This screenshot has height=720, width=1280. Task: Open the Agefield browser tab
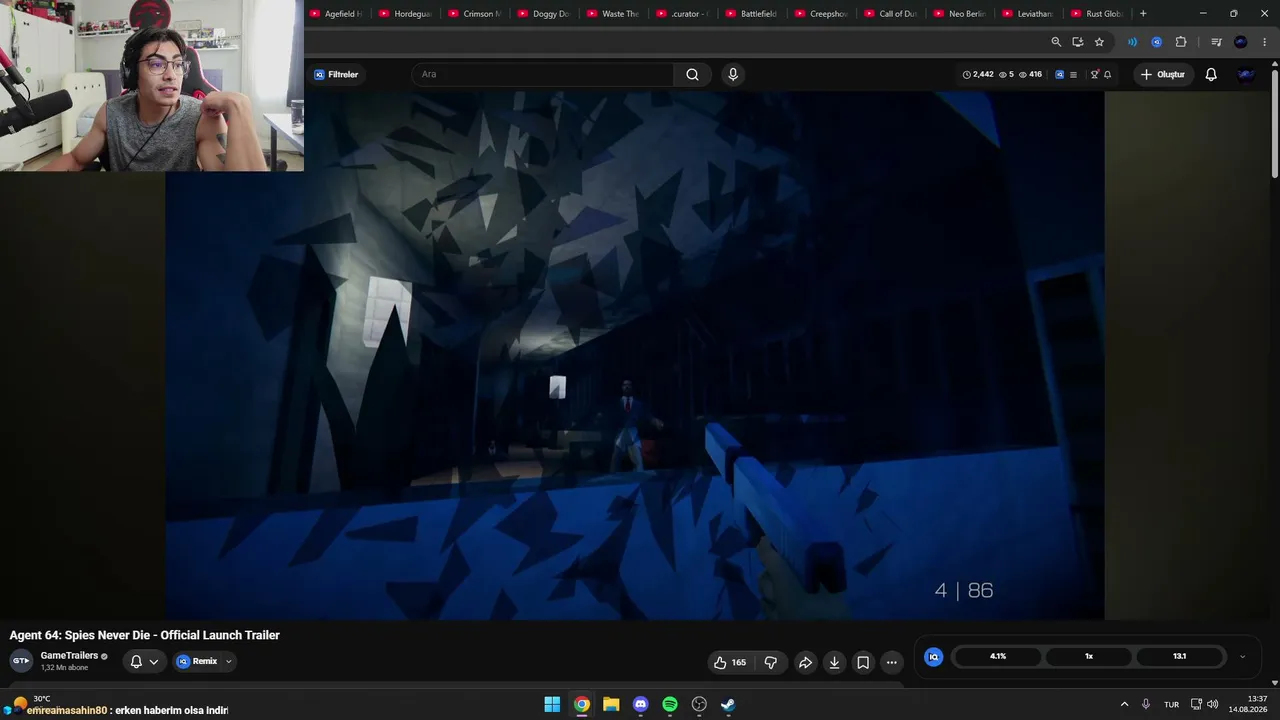click(337, 14)
